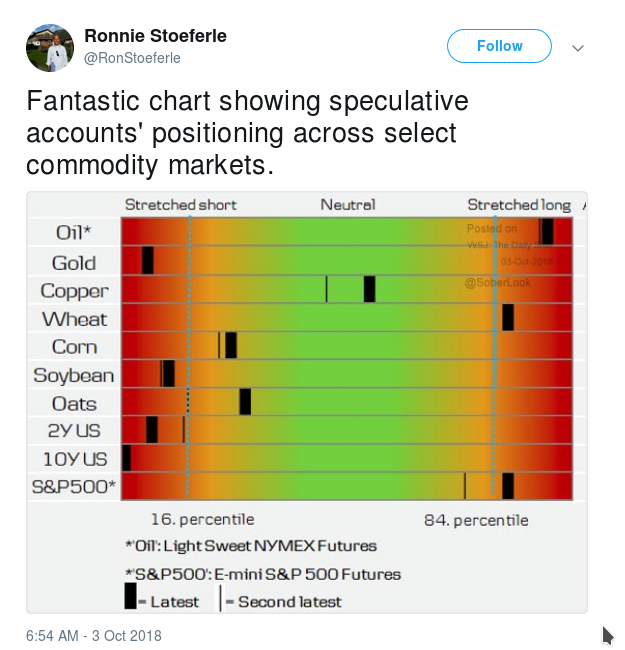Click the 2Y US latest marker
Screen dimensions: 625x650
152,430
